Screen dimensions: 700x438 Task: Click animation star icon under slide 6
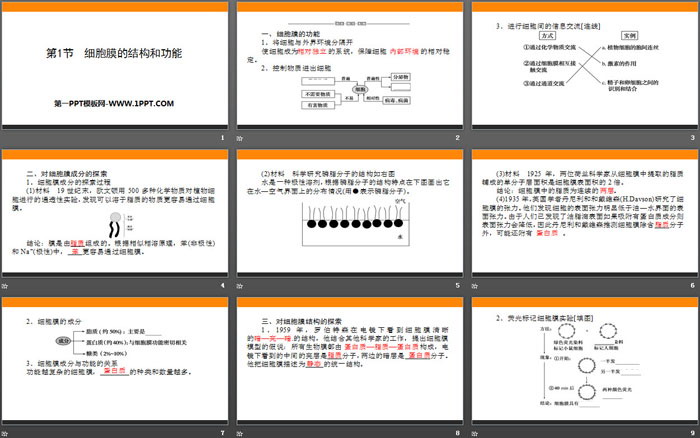coord(475,286)
